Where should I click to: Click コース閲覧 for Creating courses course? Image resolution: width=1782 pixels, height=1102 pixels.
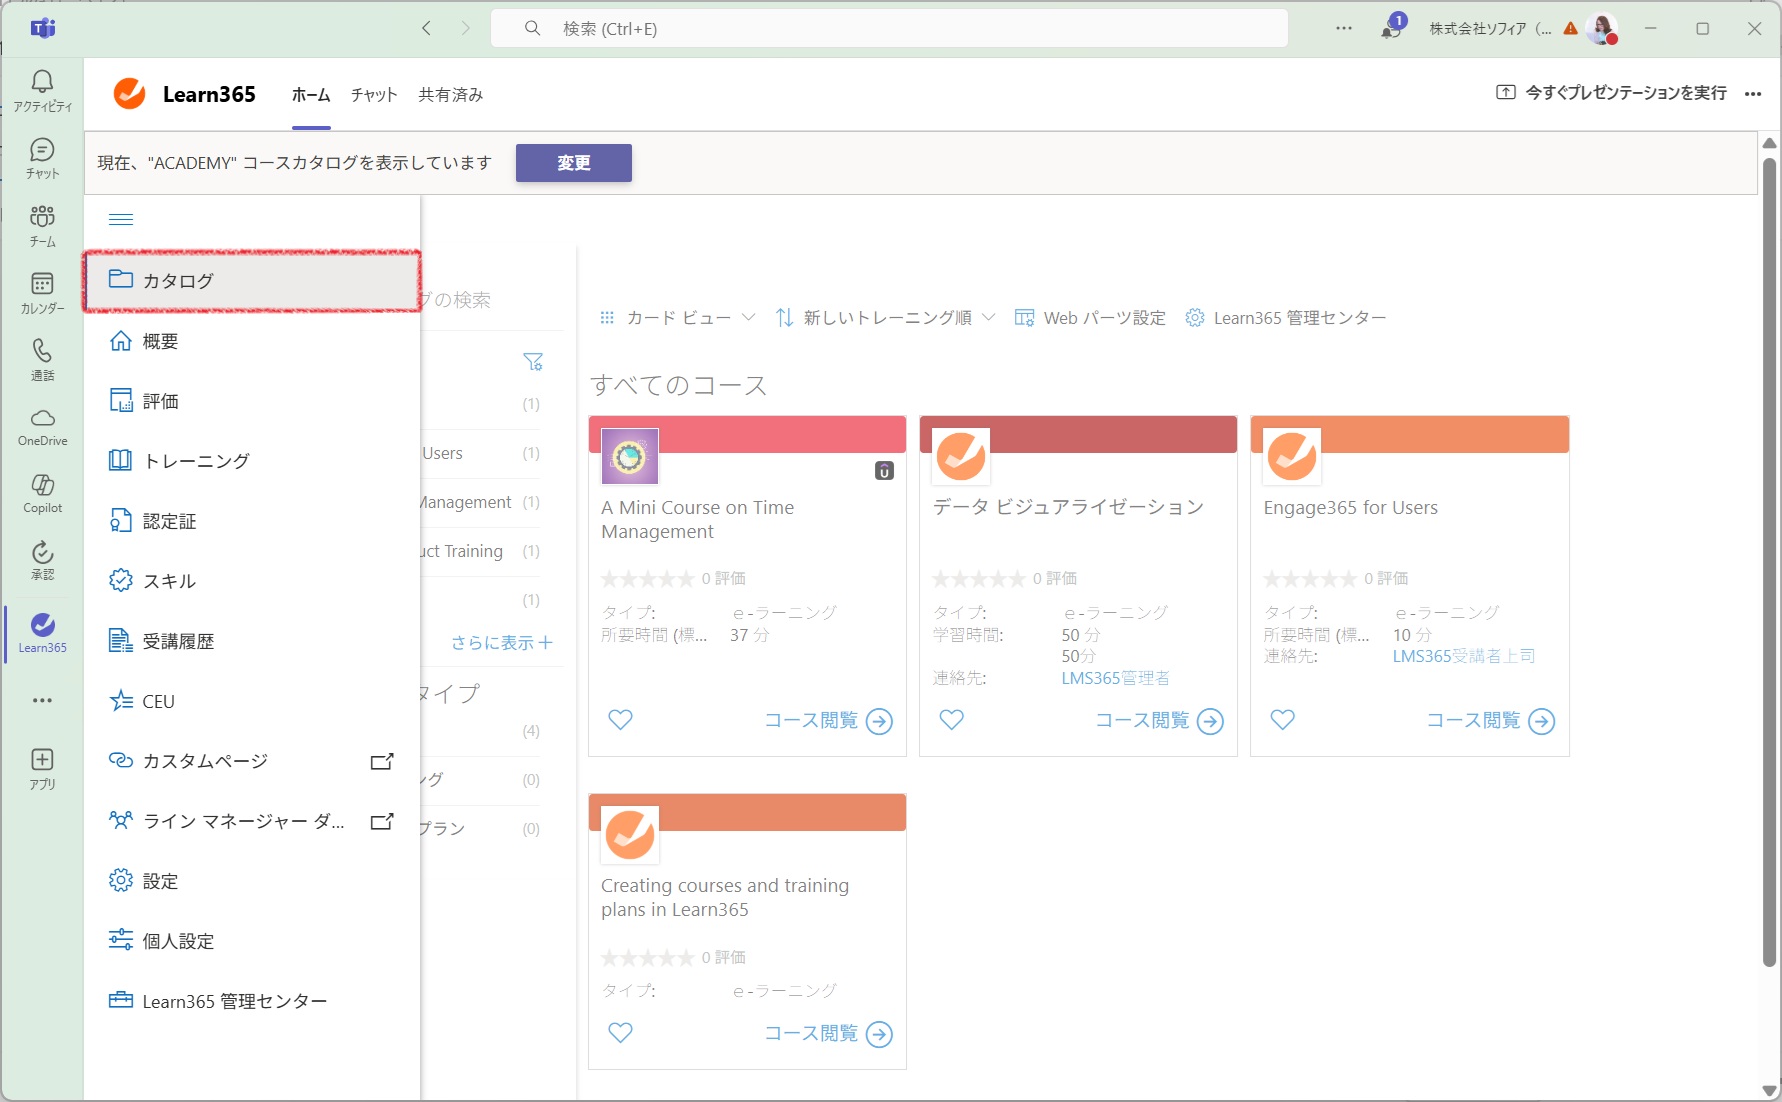click(828, 1034)
